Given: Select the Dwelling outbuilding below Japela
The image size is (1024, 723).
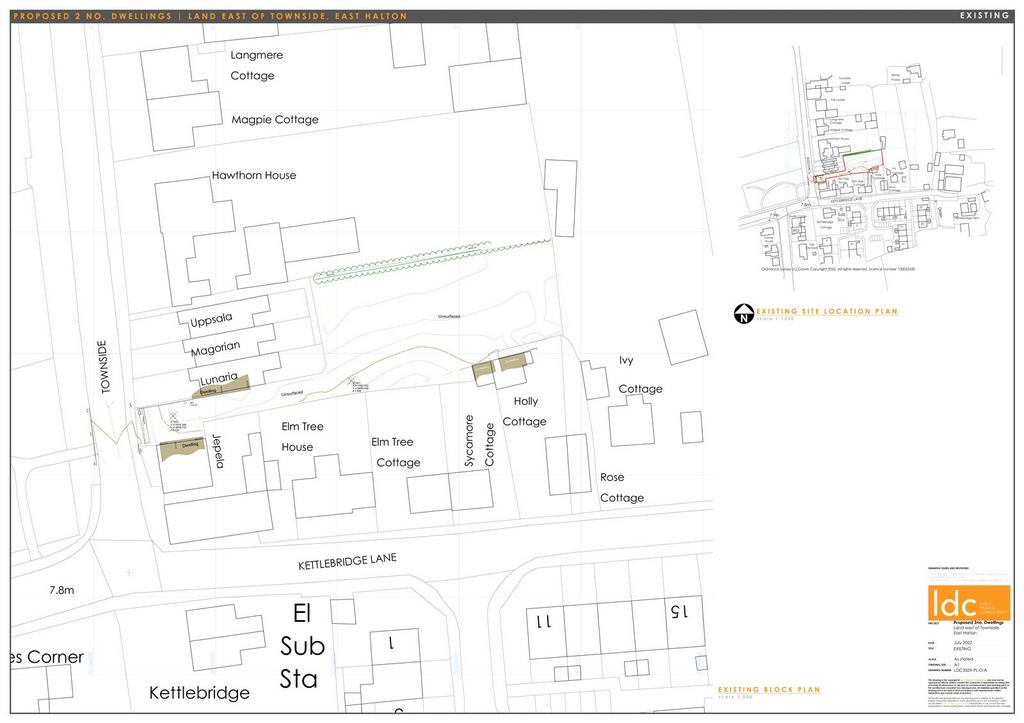Looking at the screenshot, I should [183, 448].
